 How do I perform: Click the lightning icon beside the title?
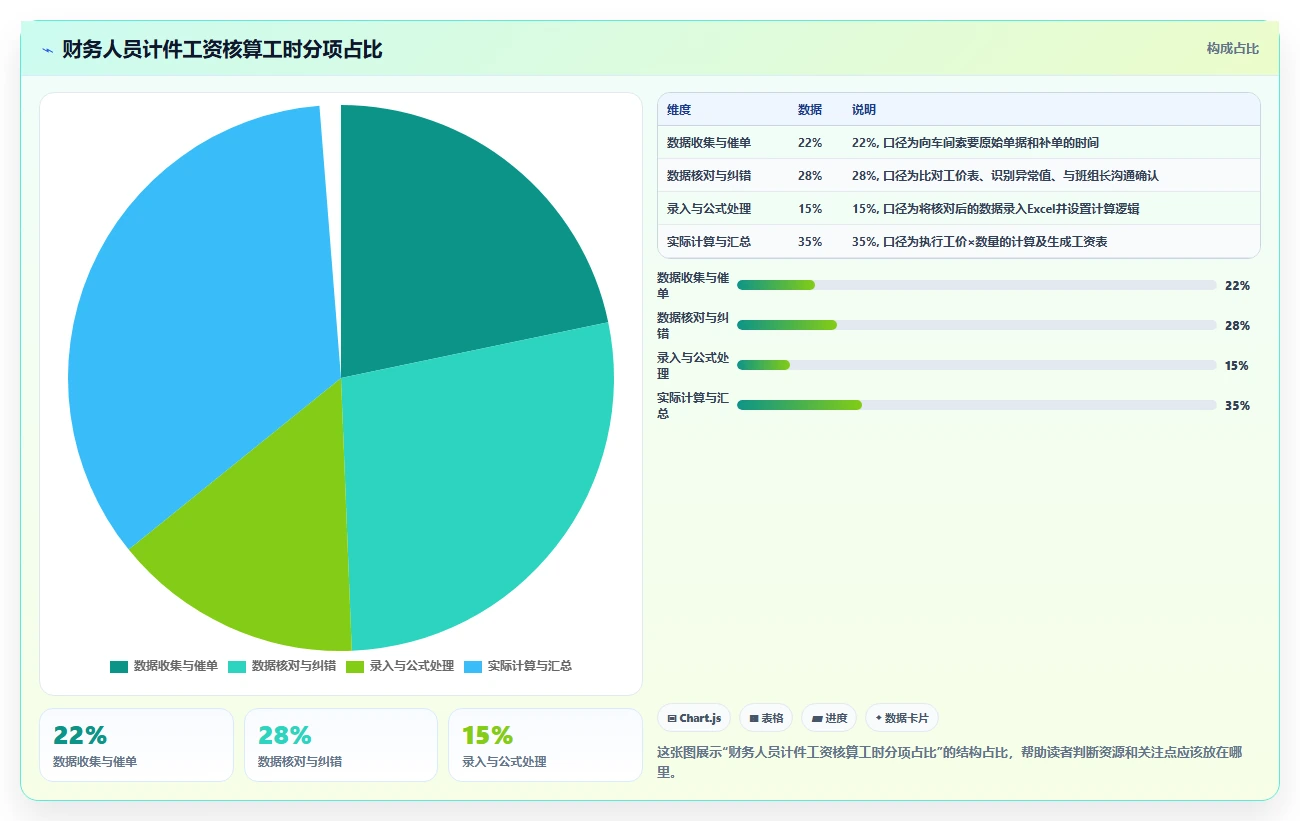[47, 50]
